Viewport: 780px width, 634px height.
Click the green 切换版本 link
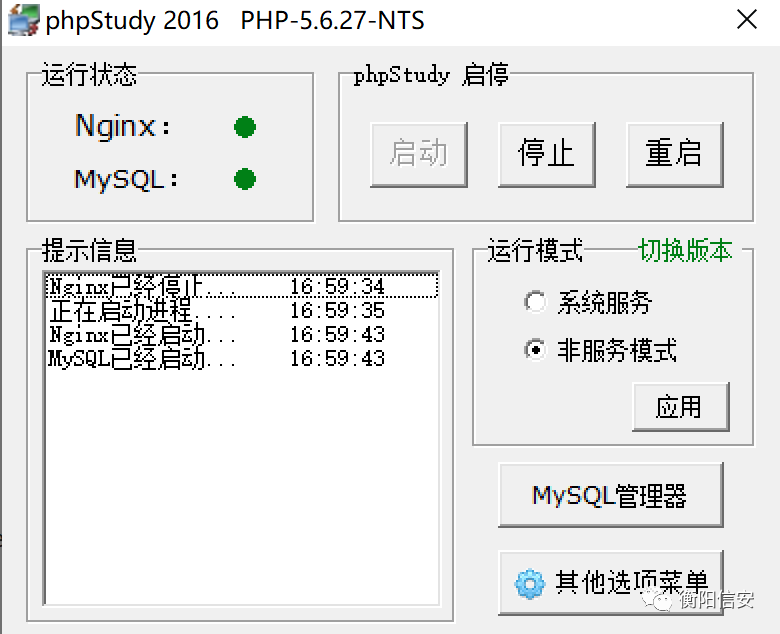[685, 250]
